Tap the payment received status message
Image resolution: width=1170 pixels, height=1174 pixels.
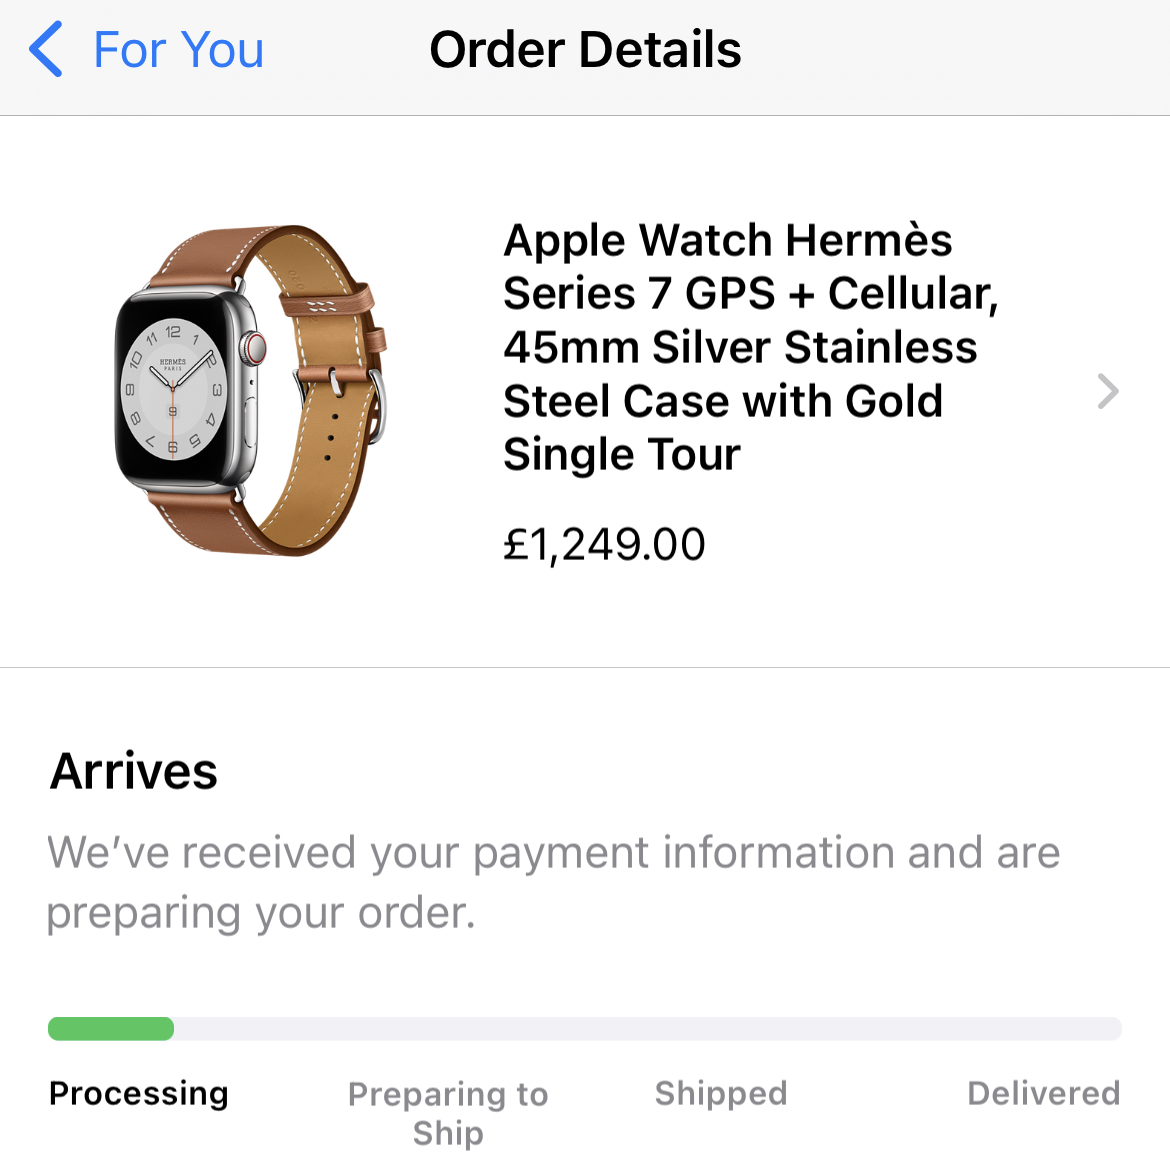coord(553,882)
